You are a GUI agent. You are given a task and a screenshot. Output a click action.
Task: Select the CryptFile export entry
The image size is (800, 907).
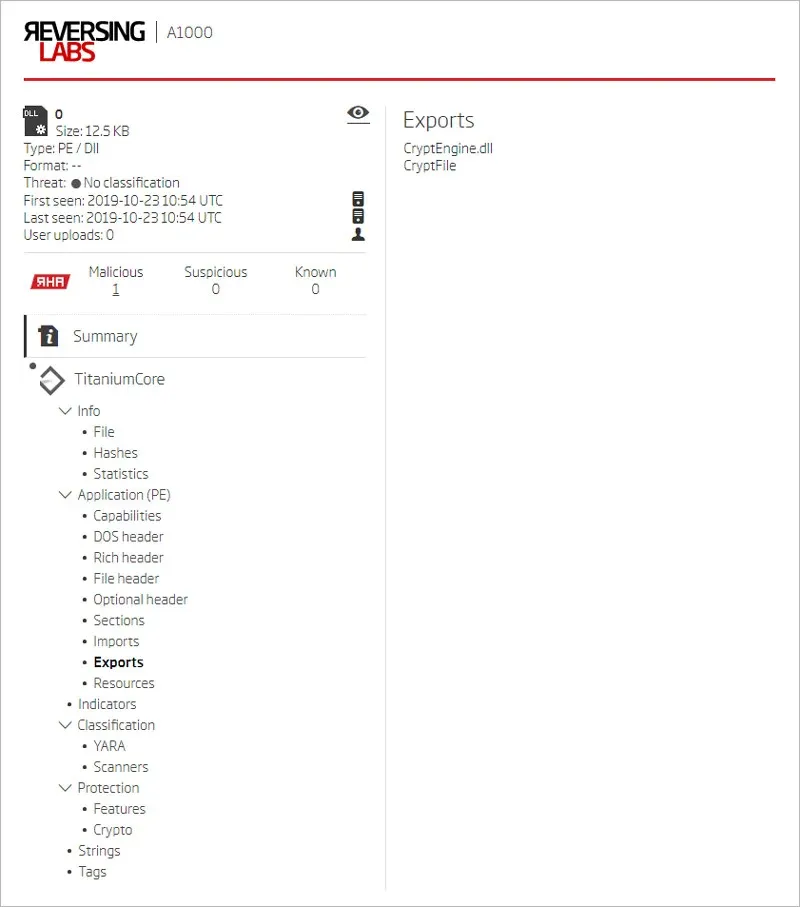pos(430,165)
